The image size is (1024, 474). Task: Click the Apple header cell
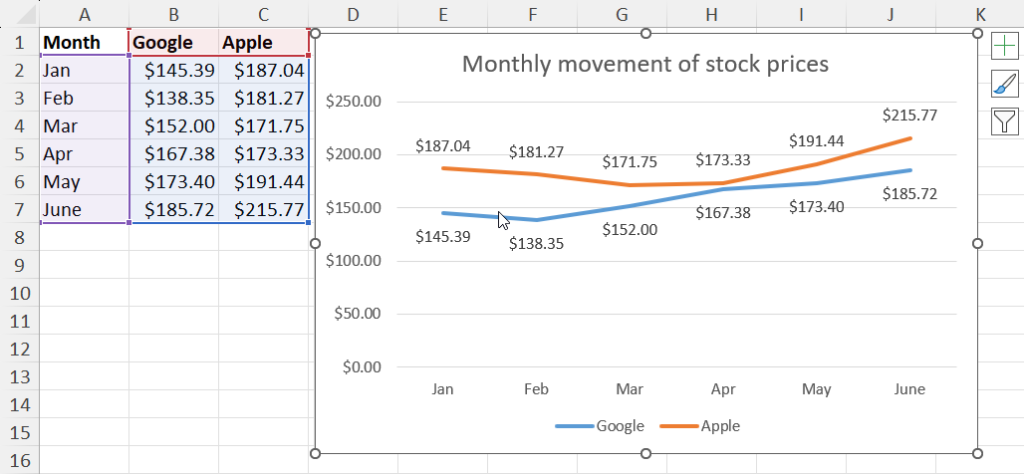tap(264, 42)
